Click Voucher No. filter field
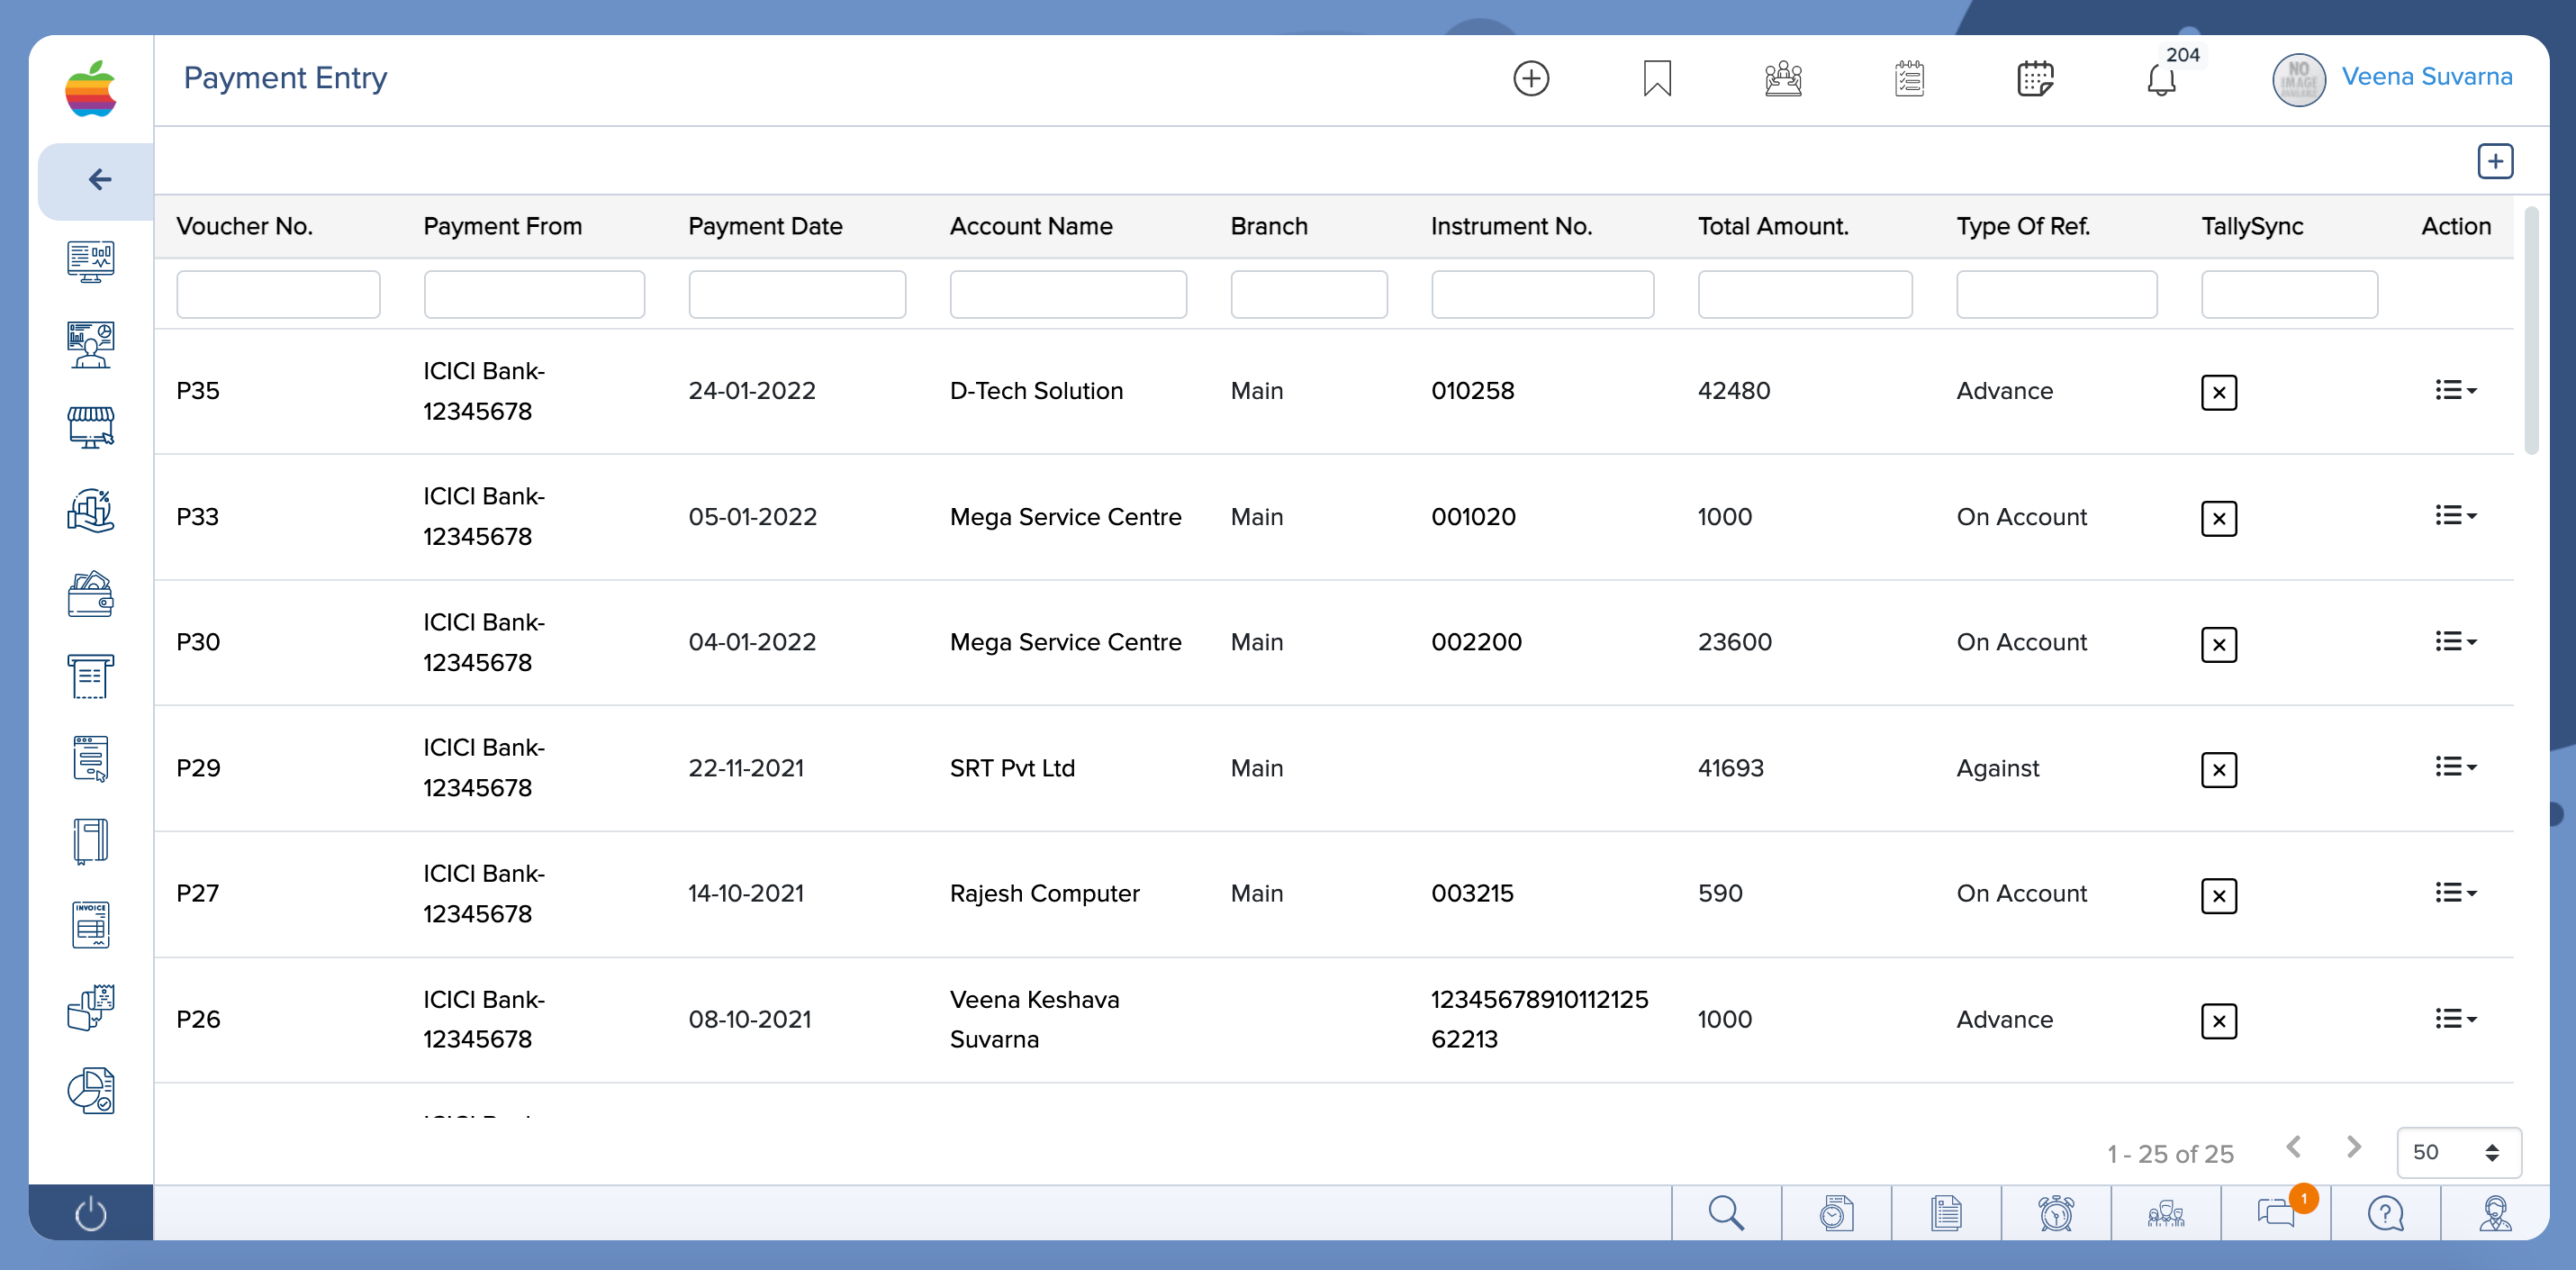The height and width of the screenshot is (1270, 2576). click(x=278, y=294)
